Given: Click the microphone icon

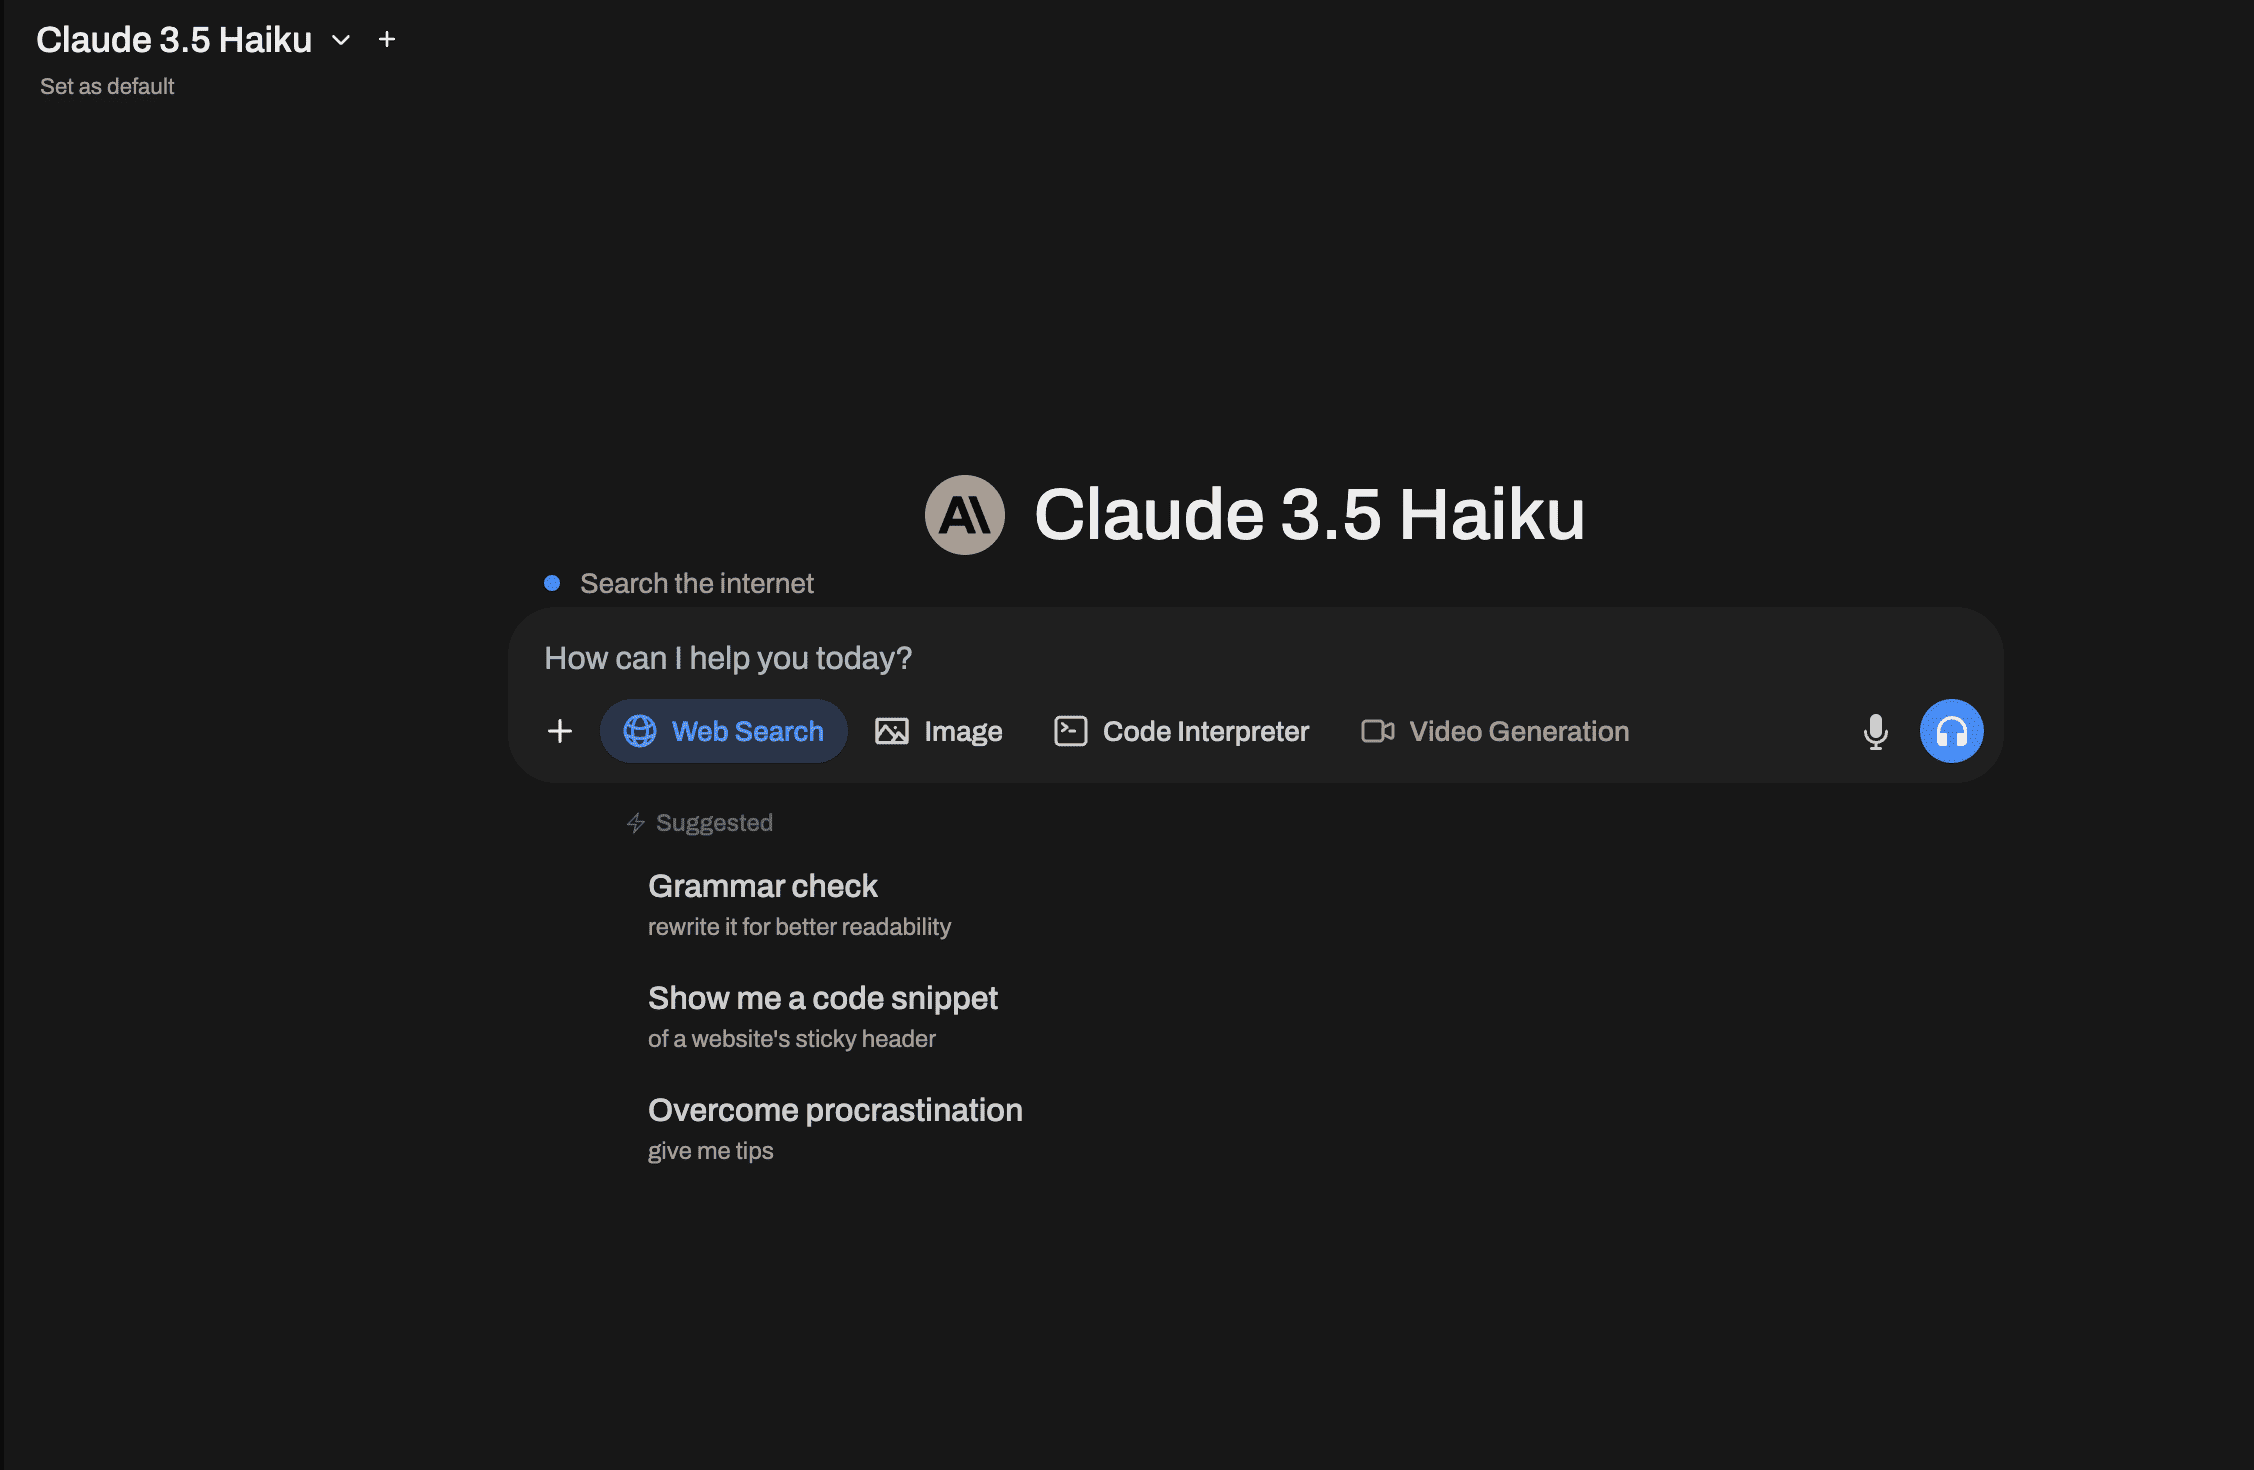Looking at the screenshot, I should click(1873, 731).
